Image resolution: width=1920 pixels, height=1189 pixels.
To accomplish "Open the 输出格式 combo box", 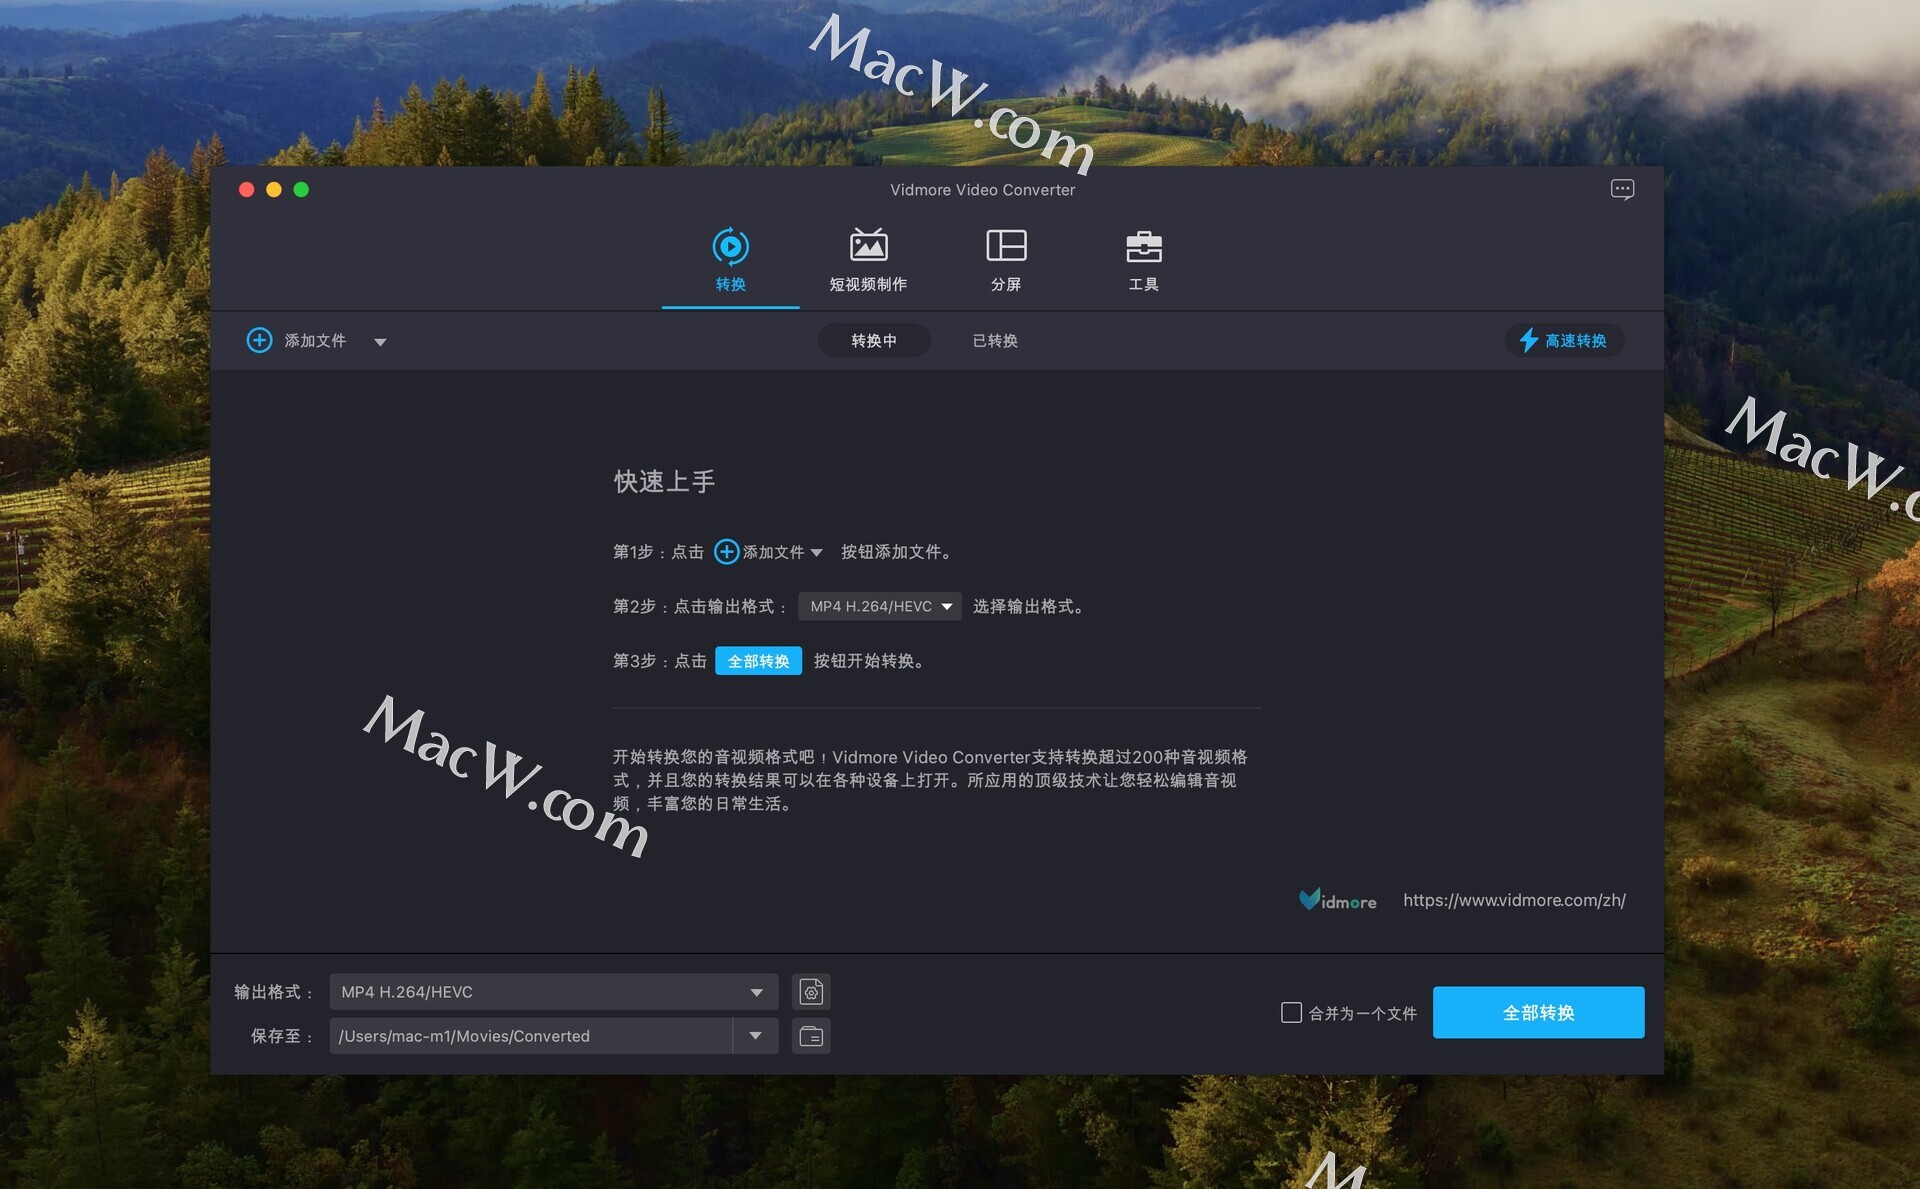I will (x=553, y=992).
